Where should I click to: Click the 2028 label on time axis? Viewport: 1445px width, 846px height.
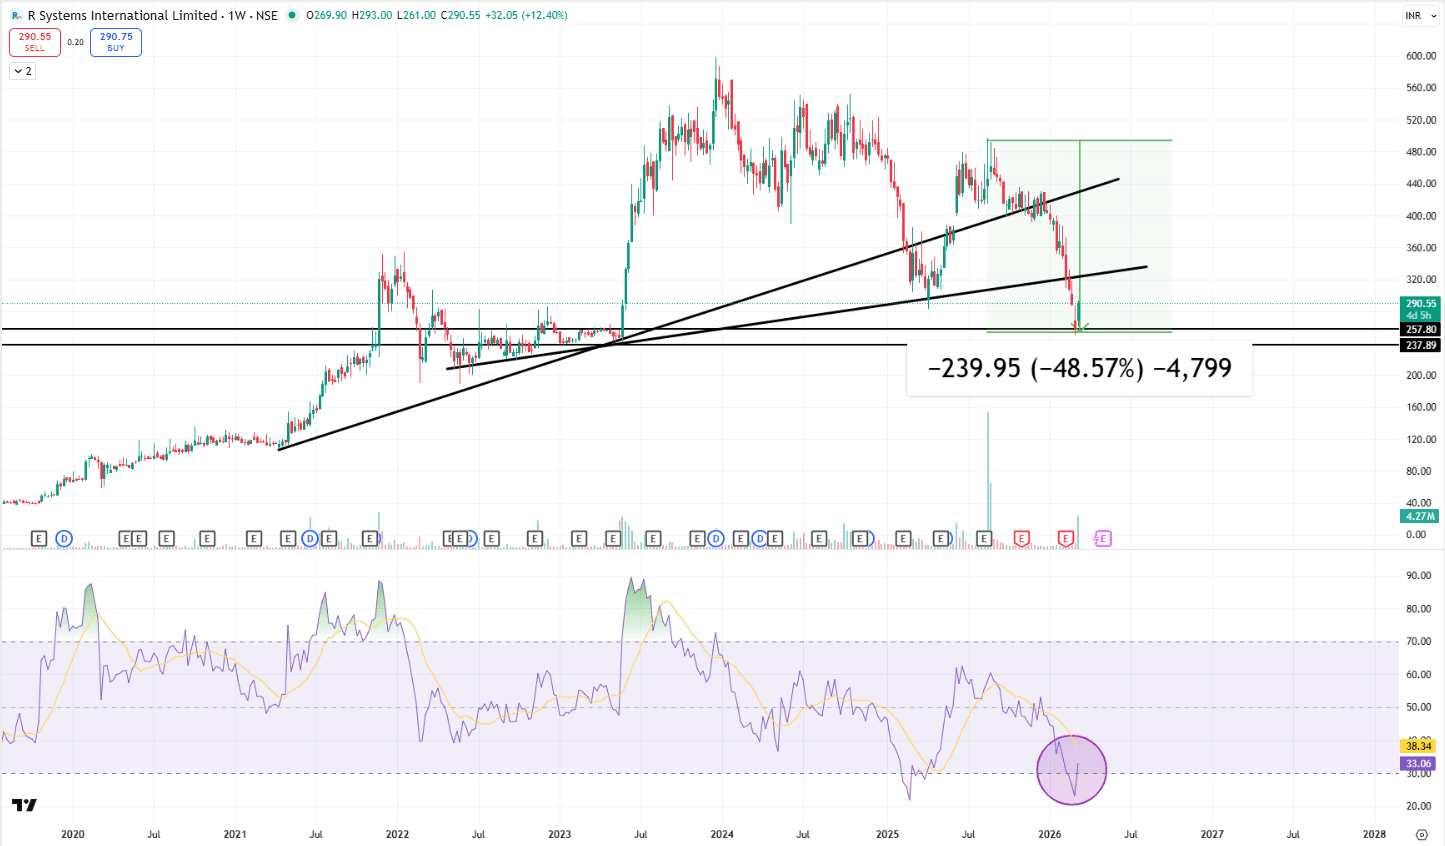pyautogui.click(x=1375, y=834)
